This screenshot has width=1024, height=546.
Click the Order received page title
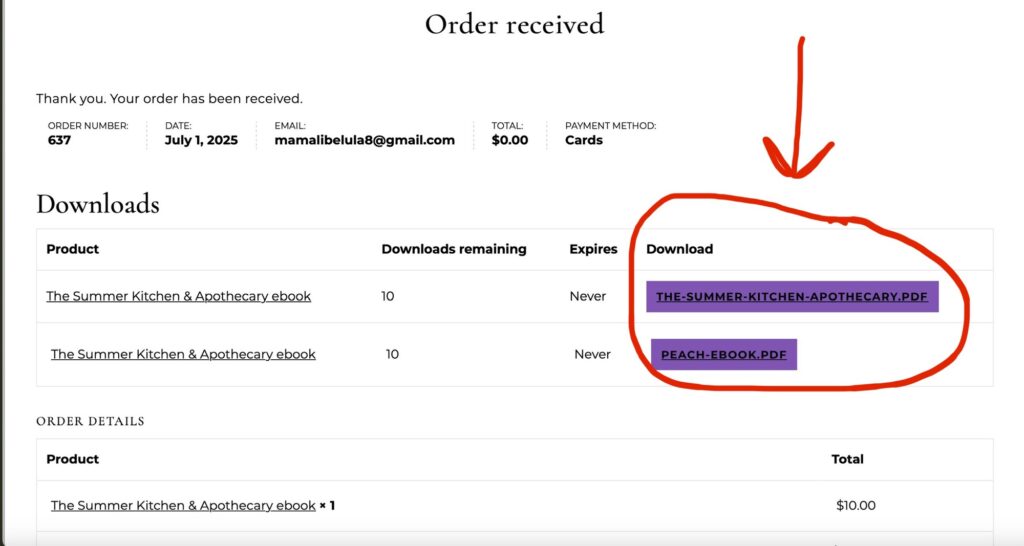pyautogui.click(x=515, y=25)
